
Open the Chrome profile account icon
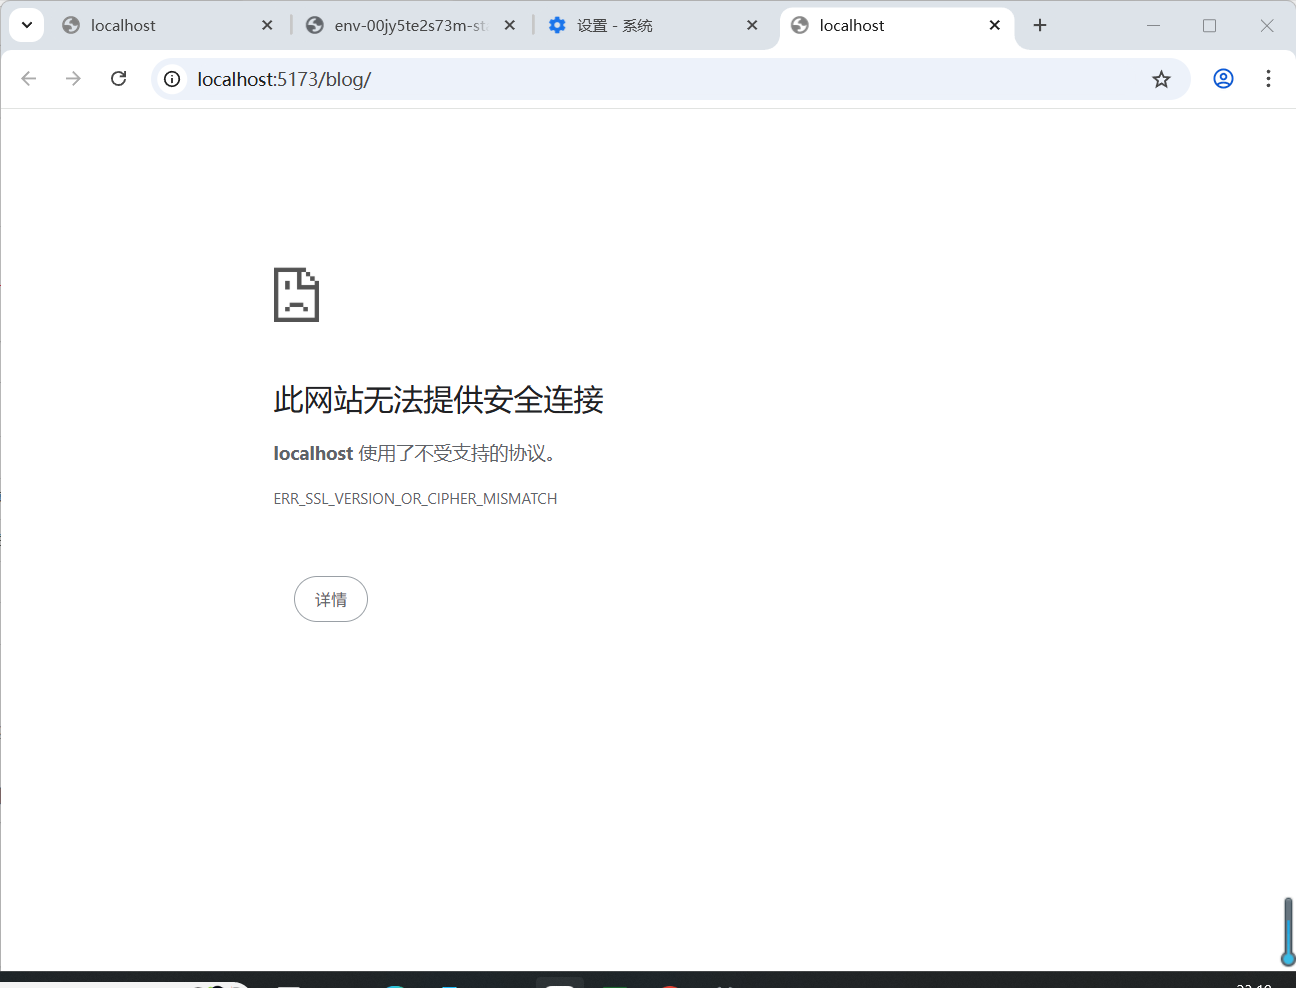click(1223, 79)
